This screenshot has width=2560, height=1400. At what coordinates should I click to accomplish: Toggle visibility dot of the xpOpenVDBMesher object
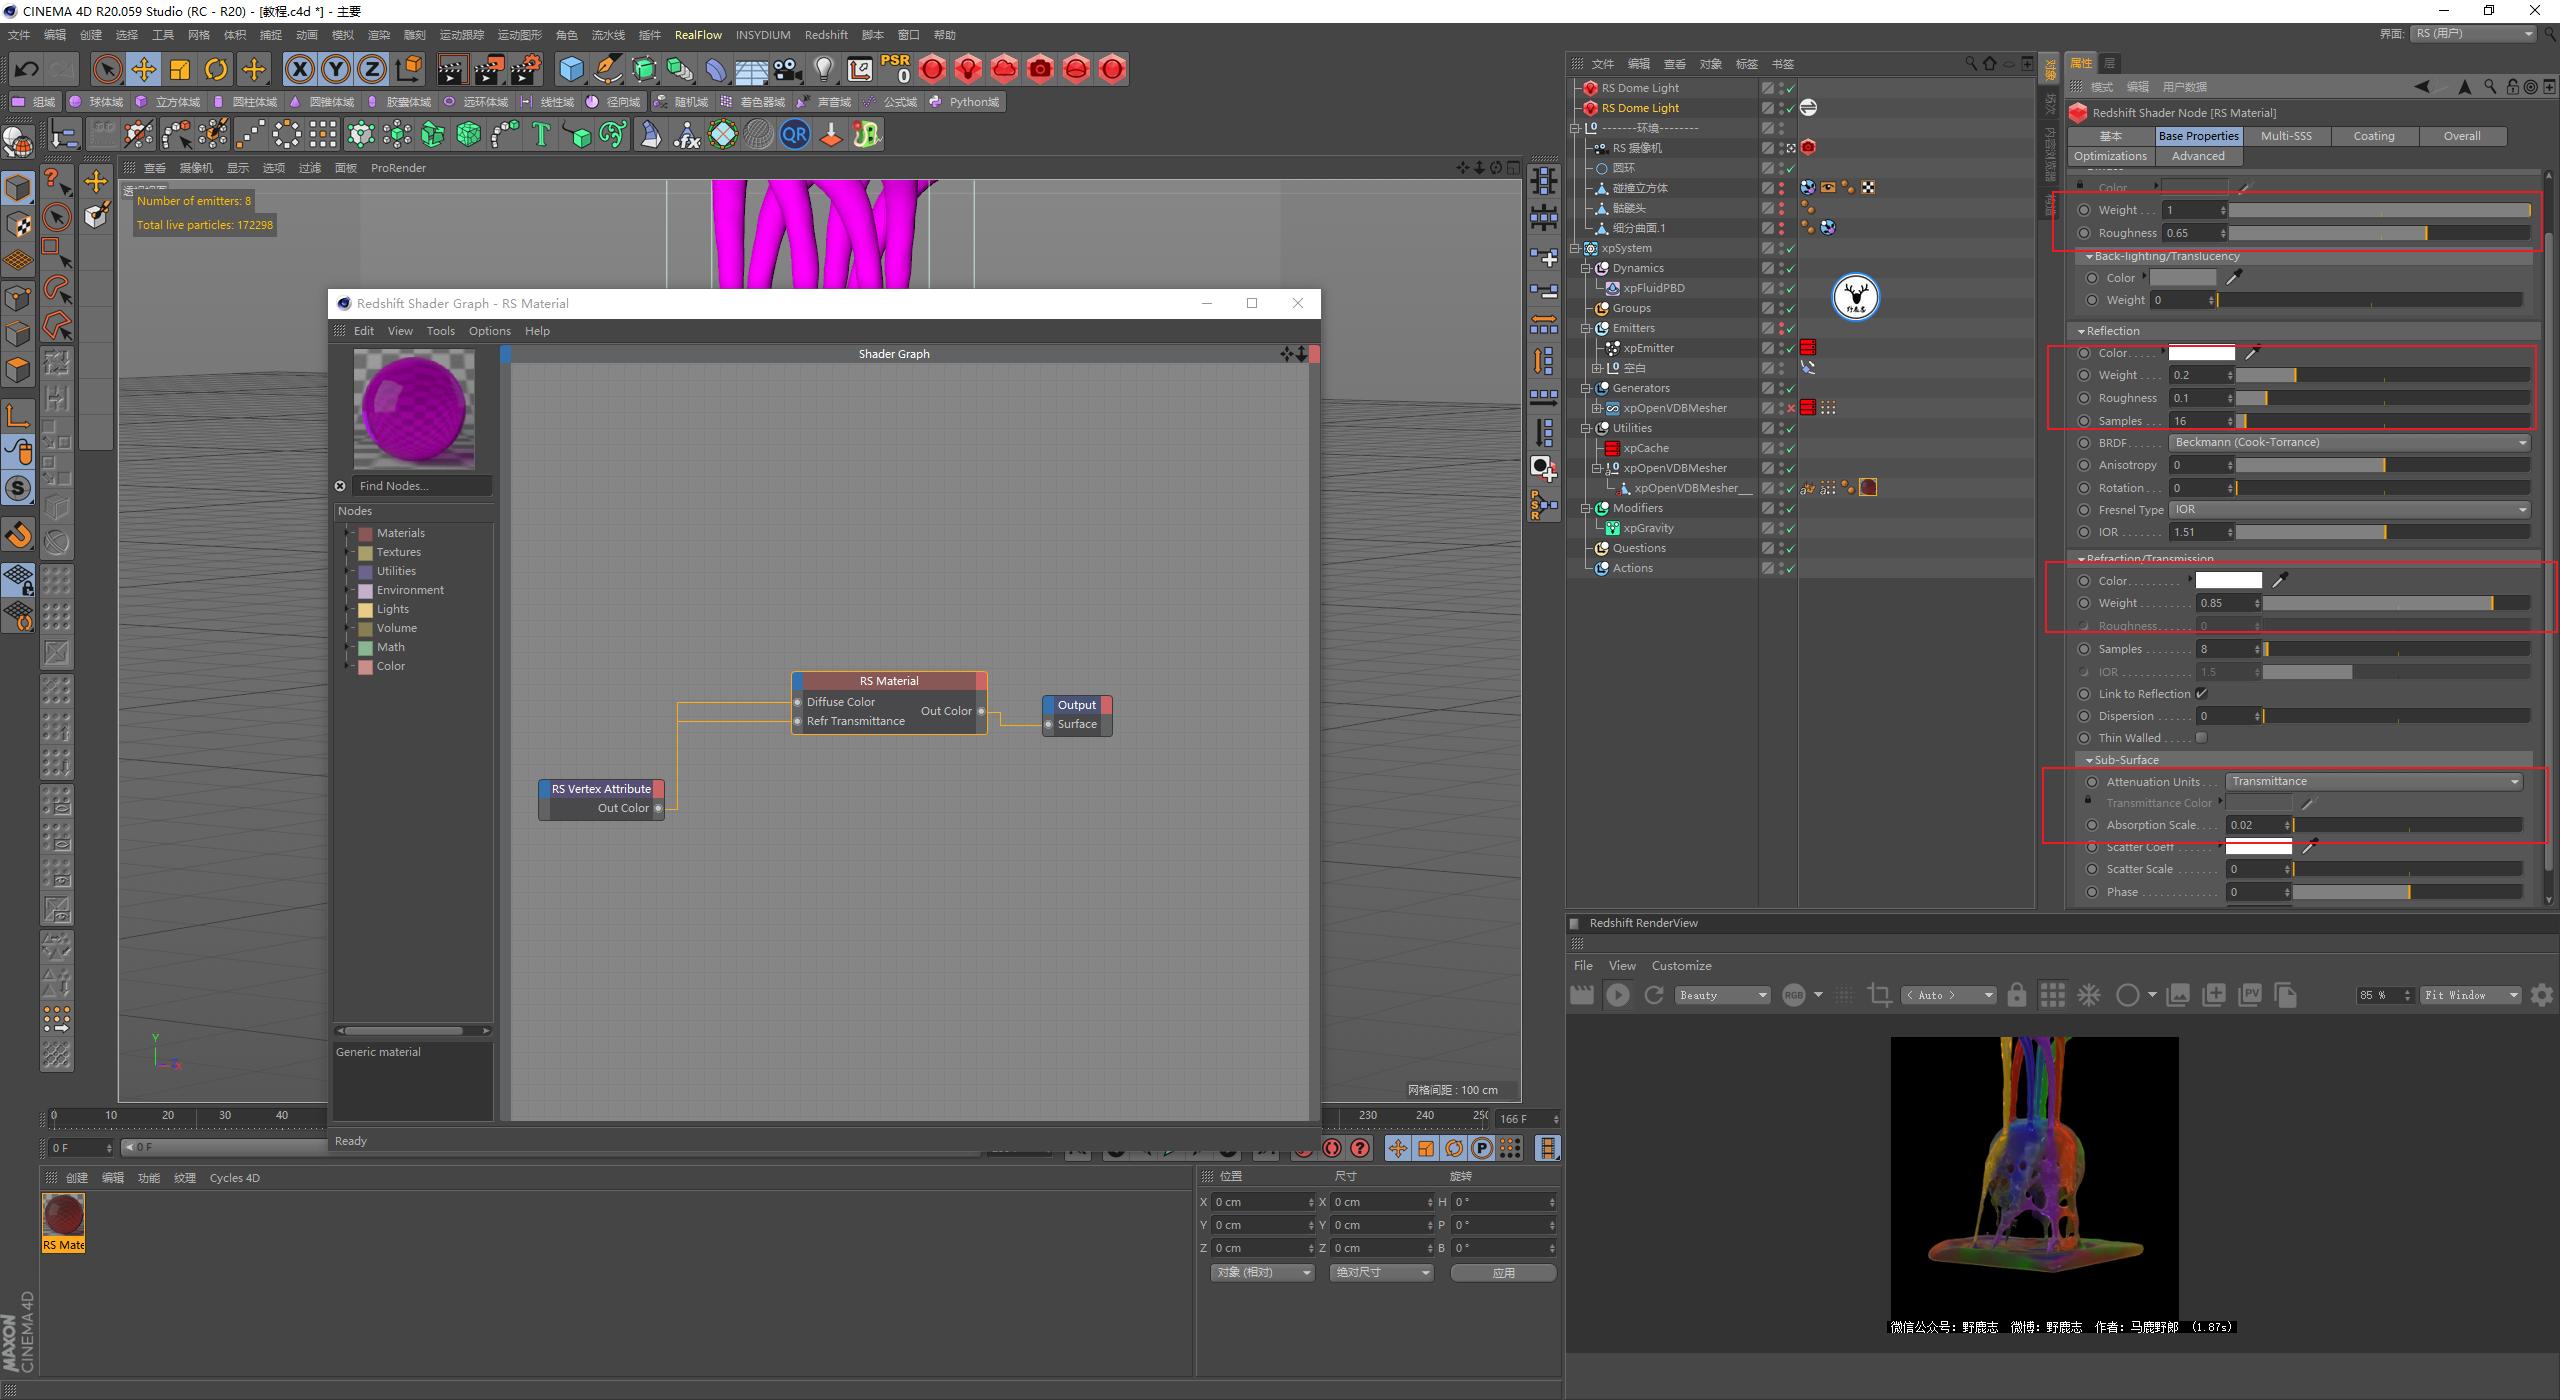tap(1781, 404)
